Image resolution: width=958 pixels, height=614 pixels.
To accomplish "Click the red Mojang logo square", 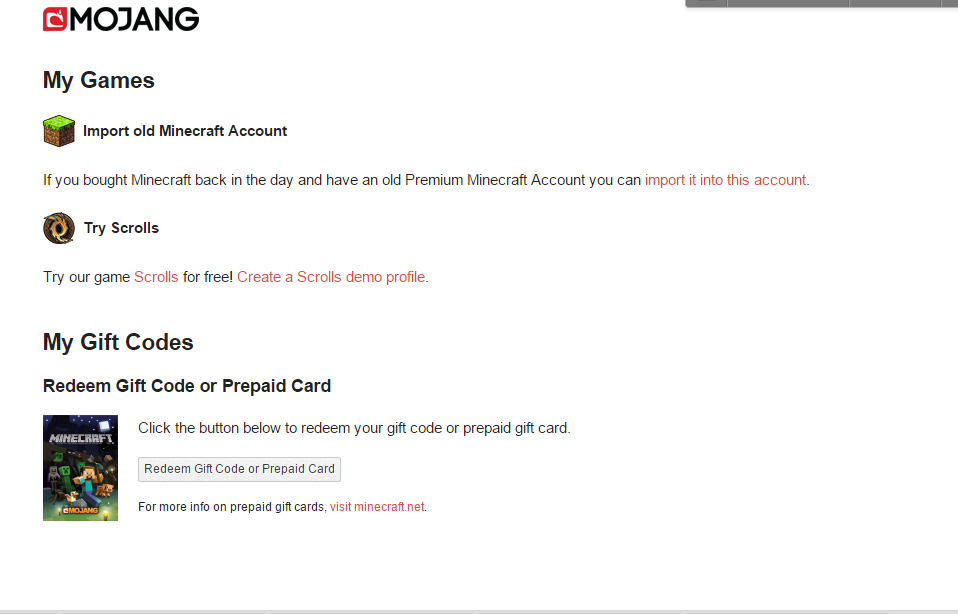I will pos(54,19).
